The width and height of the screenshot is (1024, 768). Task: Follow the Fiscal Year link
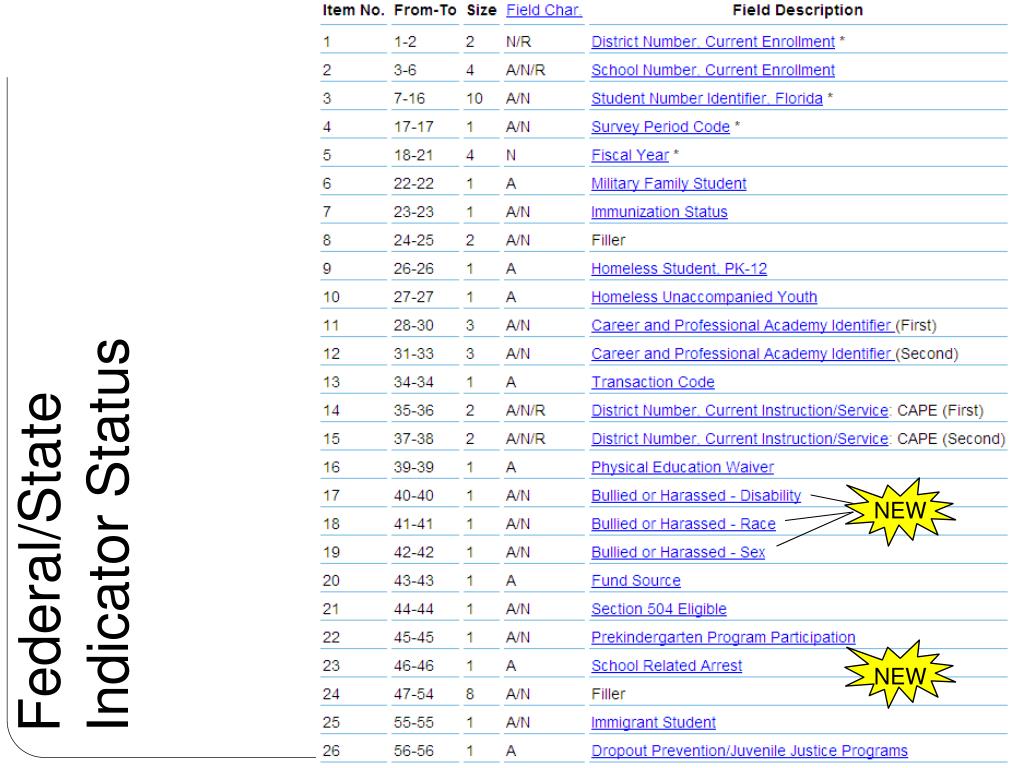coord(630,155)
